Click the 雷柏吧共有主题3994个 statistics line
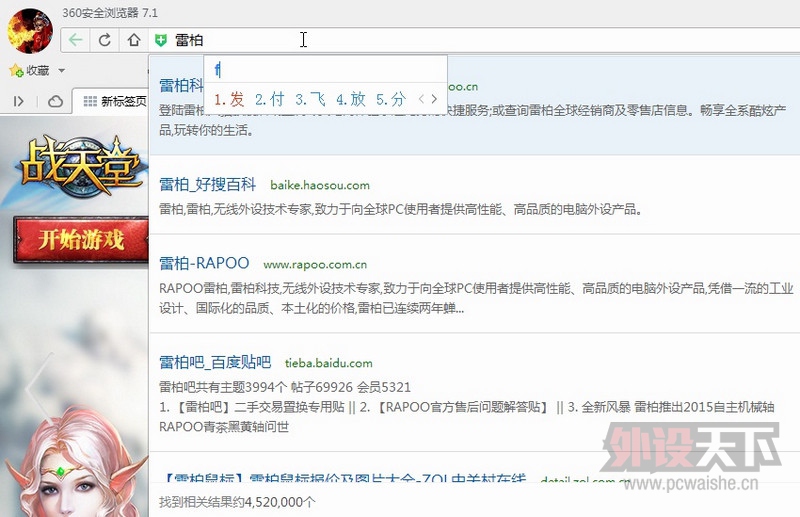 pyautogui.click(x=285, y=387)
